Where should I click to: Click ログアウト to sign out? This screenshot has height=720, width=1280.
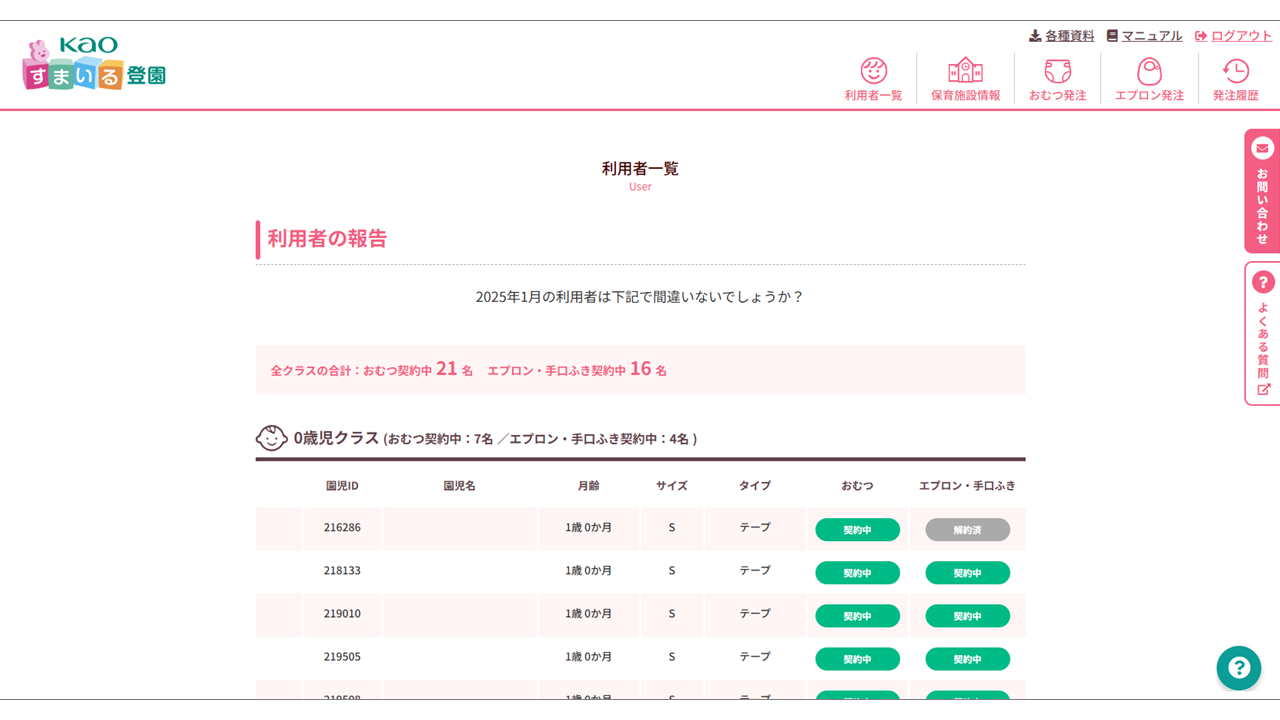(1233, 36)
